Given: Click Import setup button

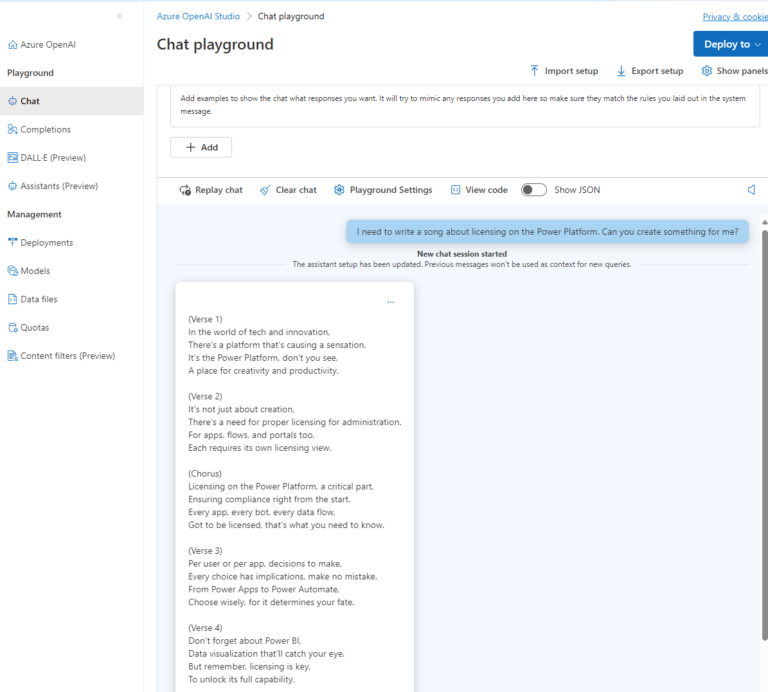Looking at the screenshot, I should point(564,71).
